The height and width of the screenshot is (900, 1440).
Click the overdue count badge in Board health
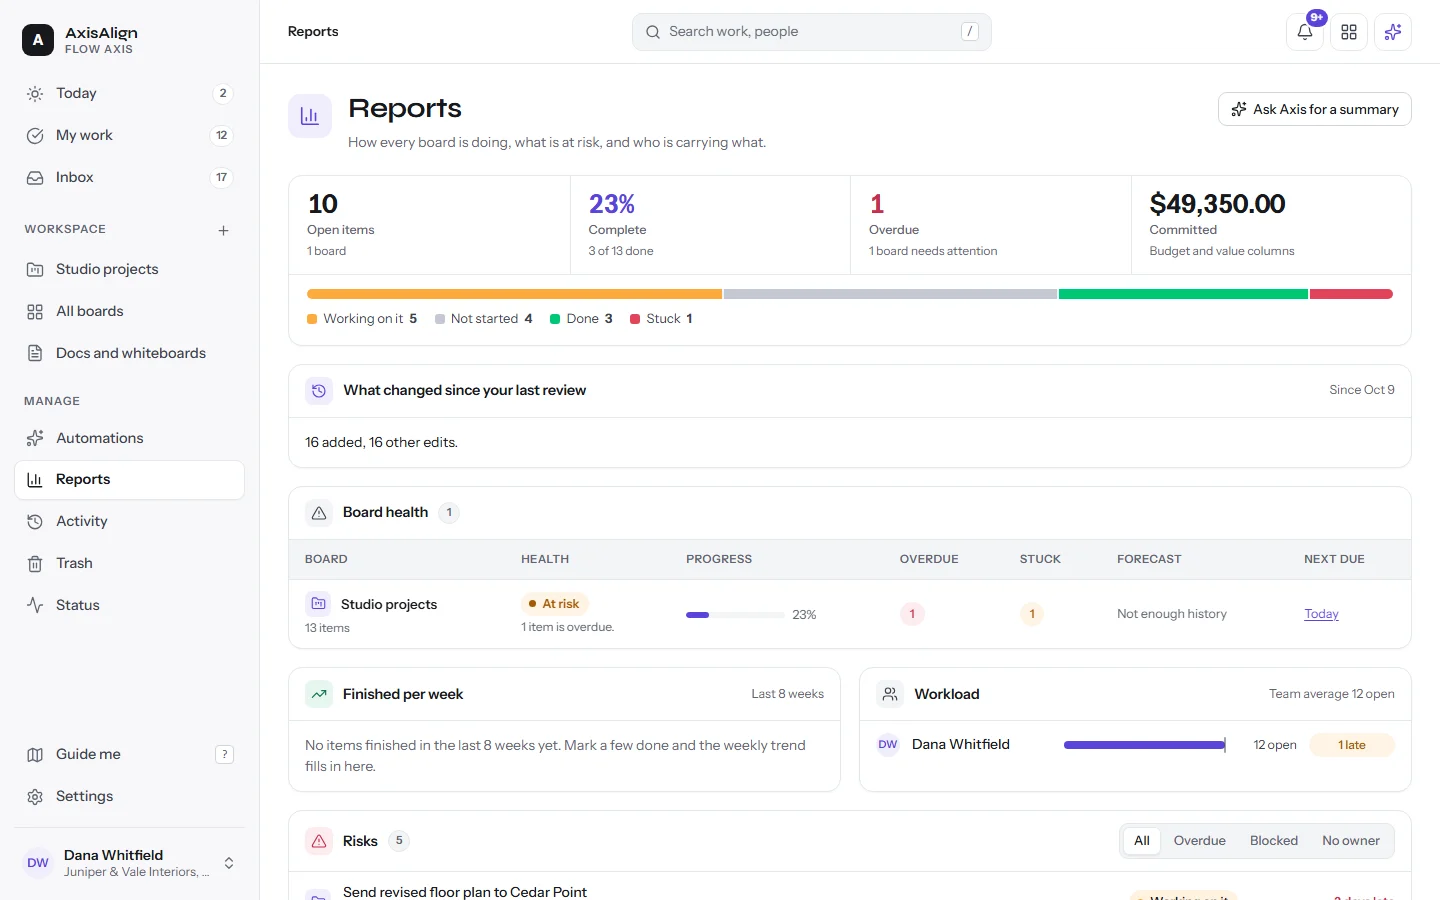[x=912, y=614]
